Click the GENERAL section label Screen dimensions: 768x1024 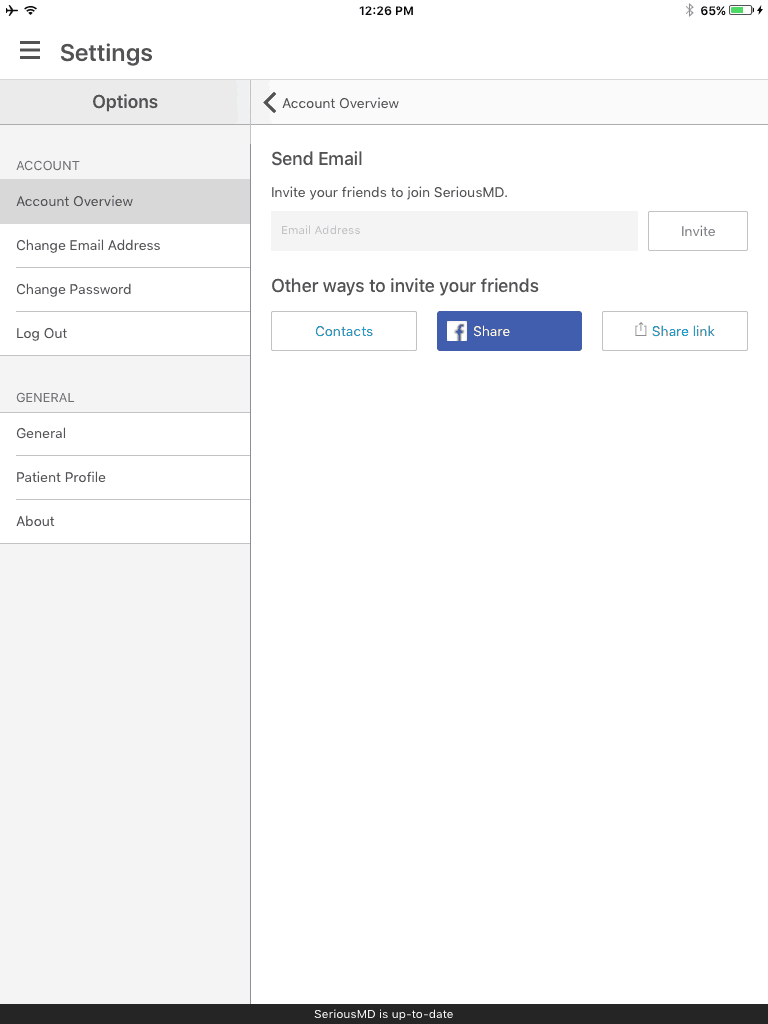(x=45, y=398)
